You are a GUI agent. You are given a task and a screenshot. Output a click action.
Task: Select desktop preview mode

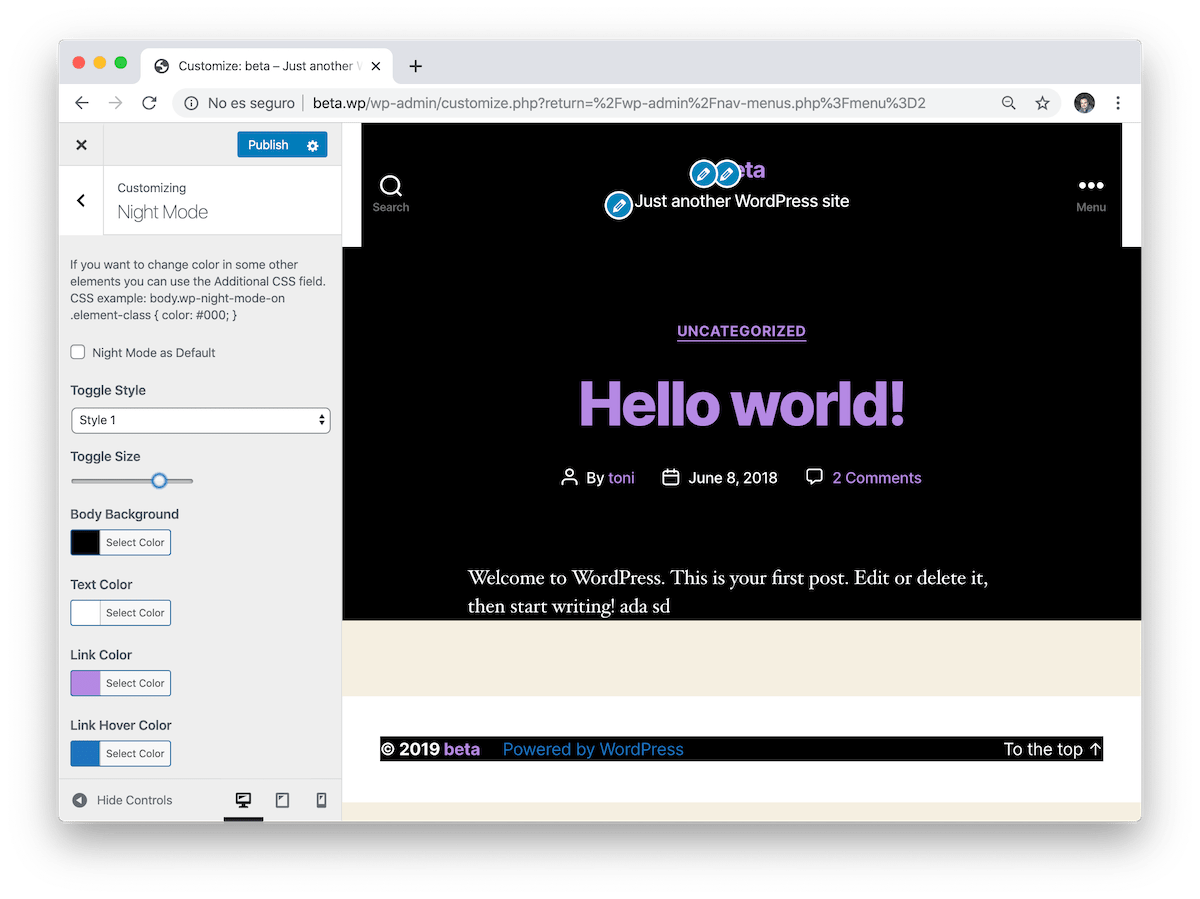coord(243,800)
